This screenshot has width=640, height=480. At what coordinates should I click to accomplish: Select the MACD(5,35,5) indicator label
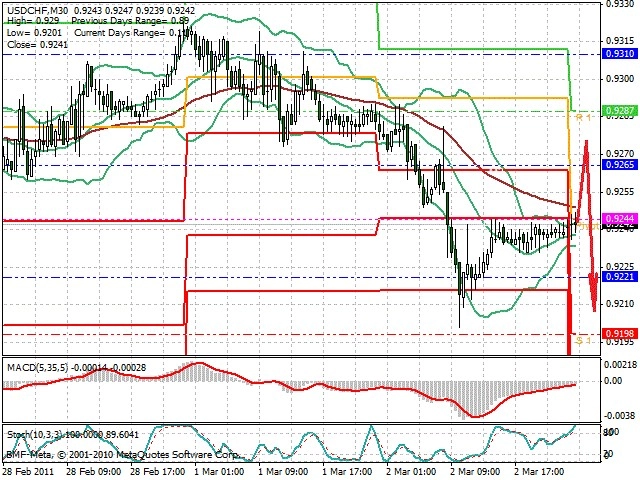coord(38,368)
